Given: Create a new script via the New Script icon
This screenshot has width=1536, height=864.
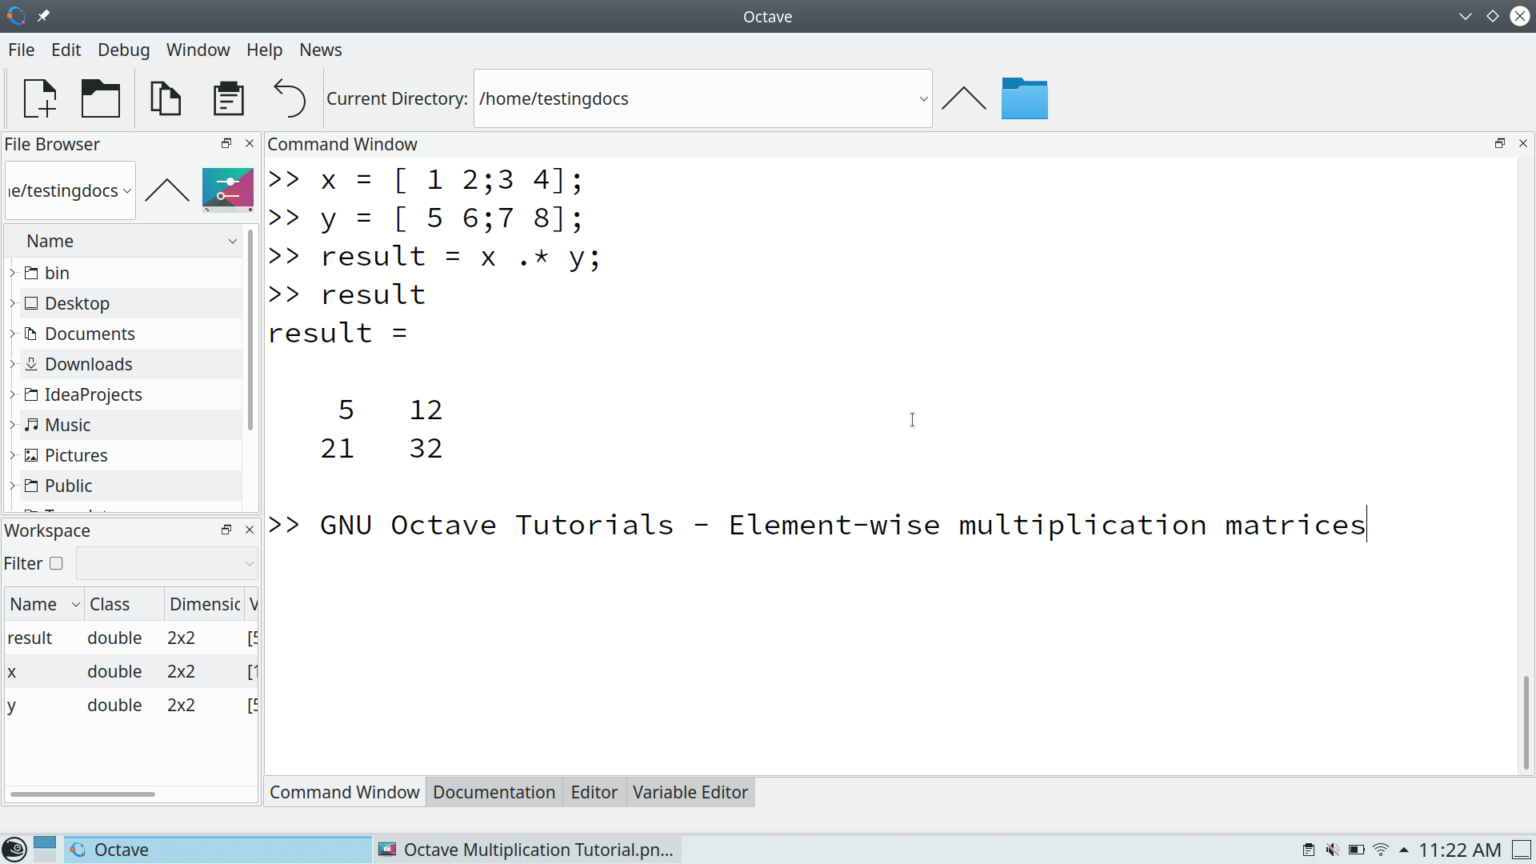Looking at the screenshot, I should [39, 97].
